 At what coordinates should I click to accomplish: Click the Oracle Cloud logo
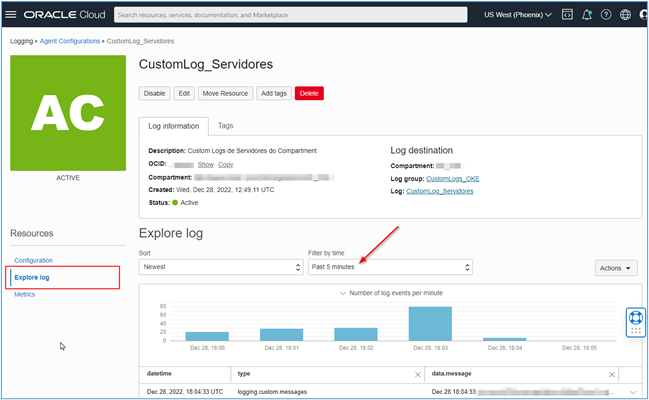64,14
